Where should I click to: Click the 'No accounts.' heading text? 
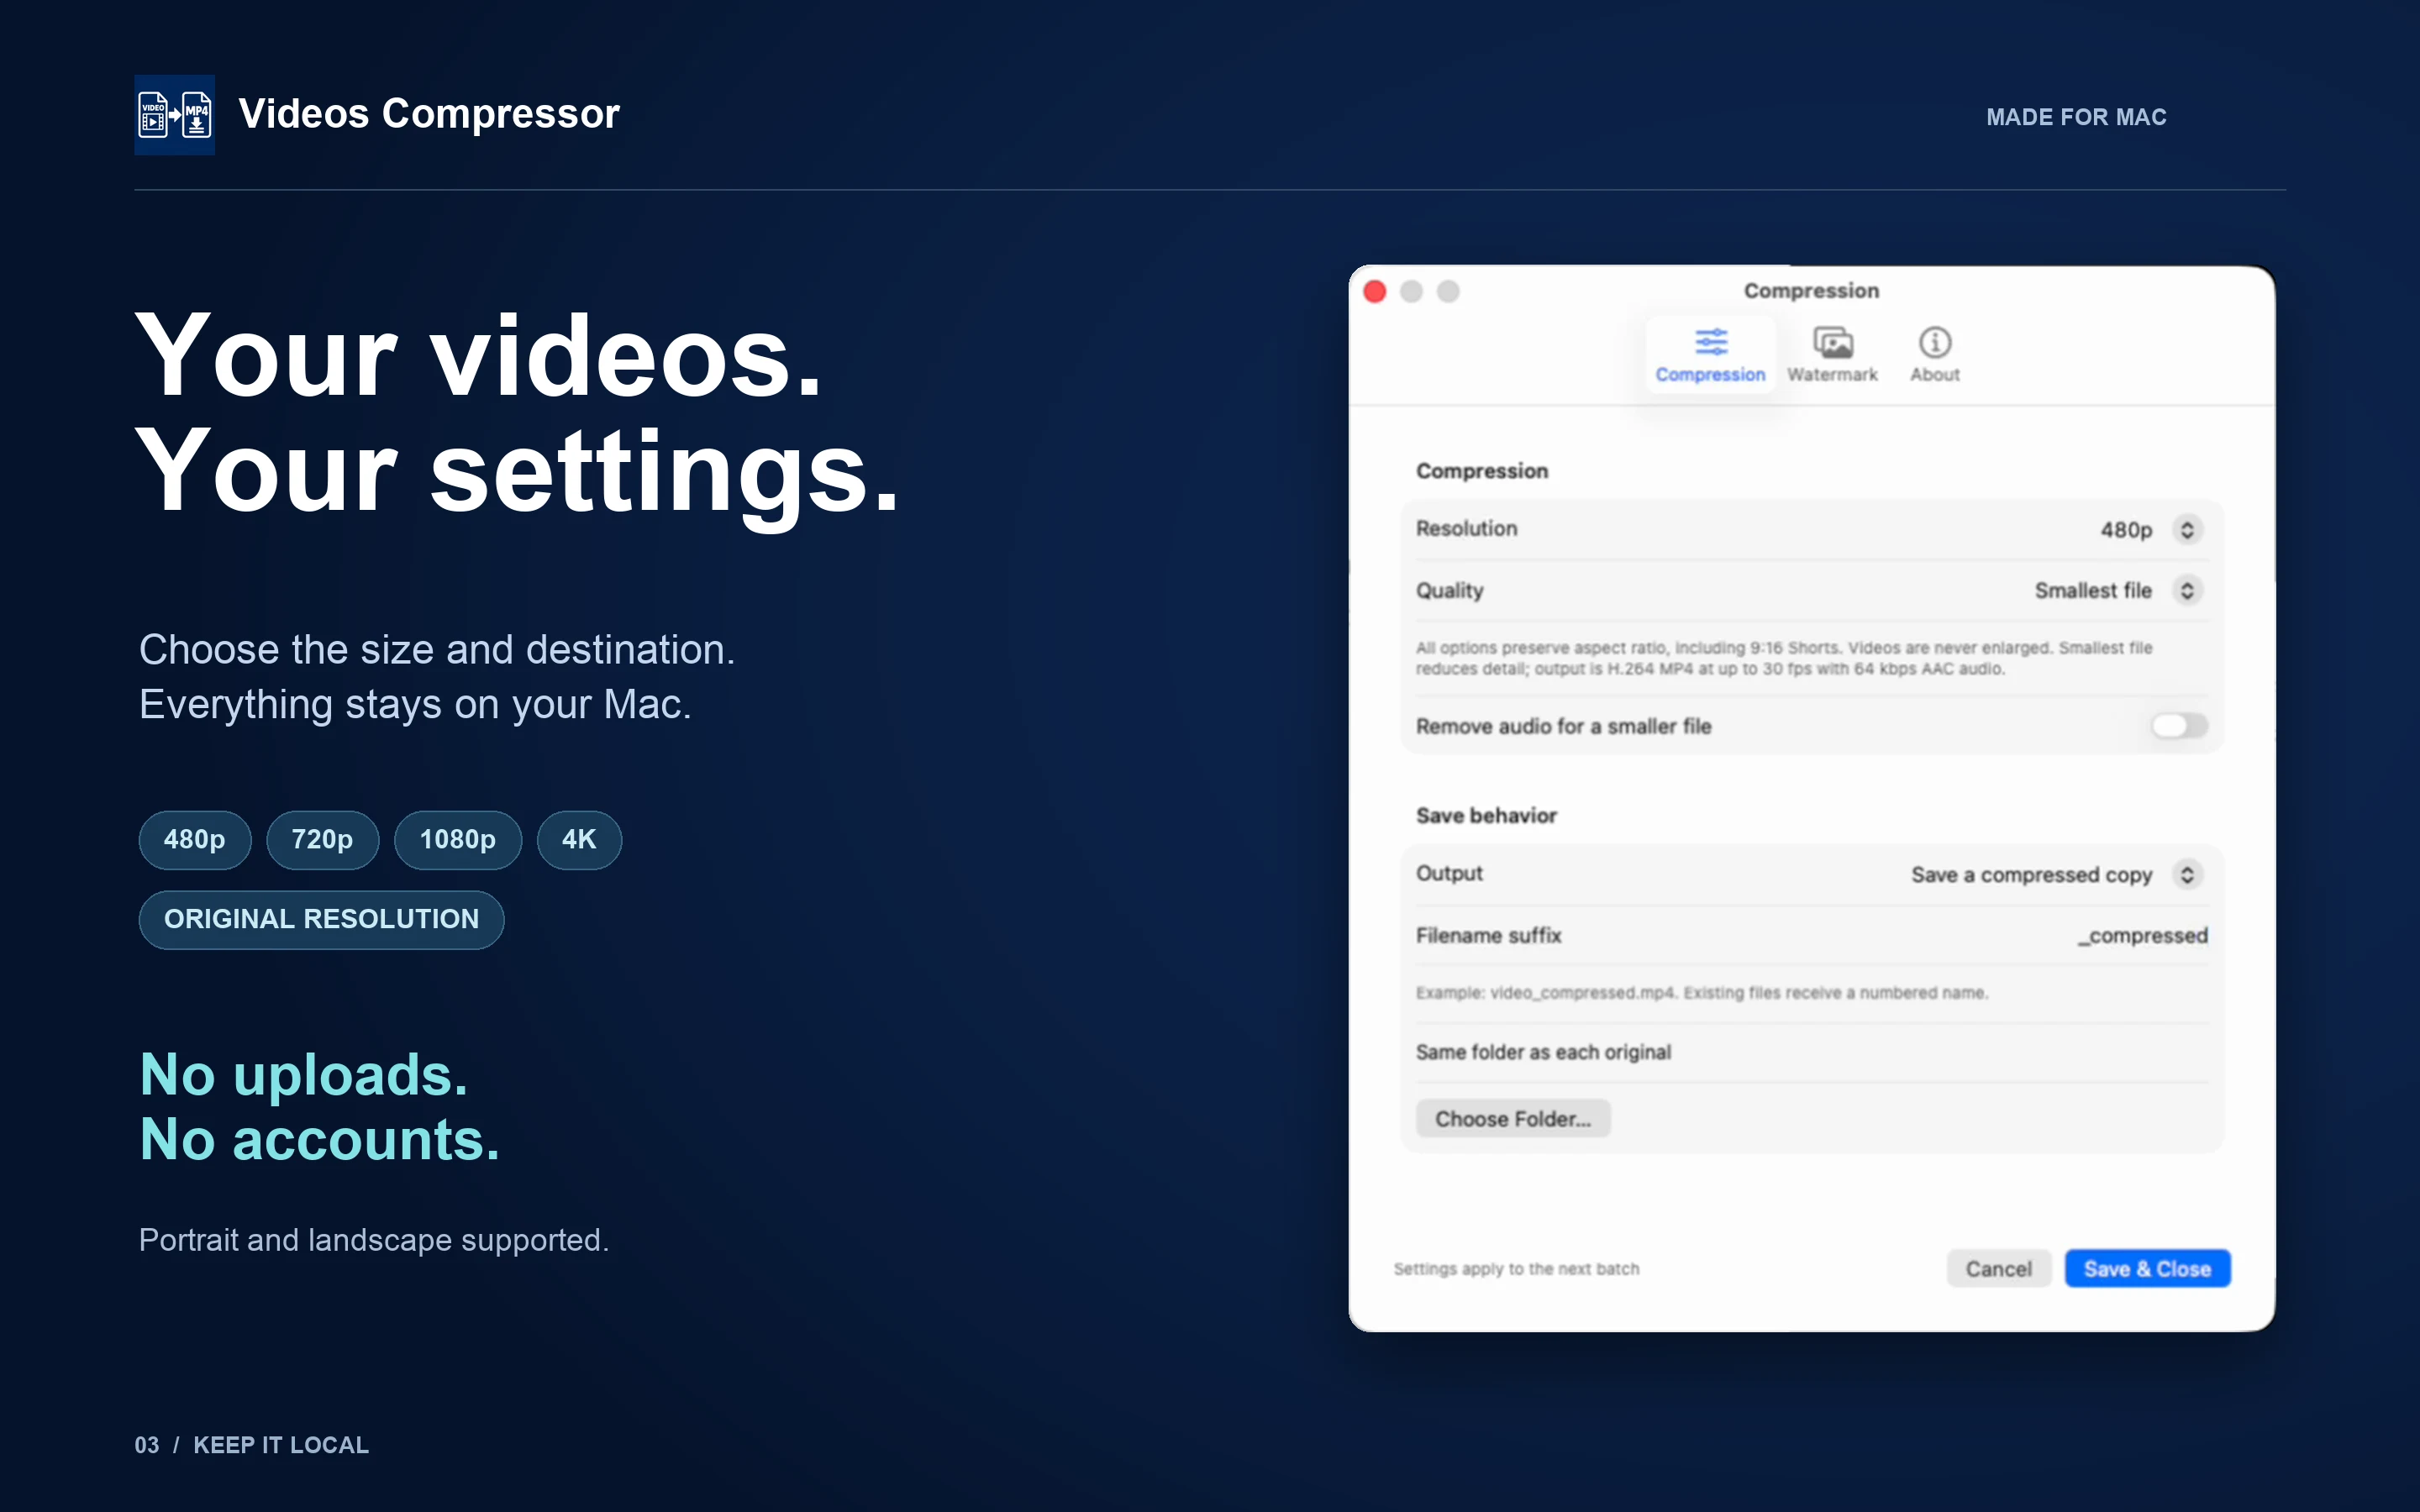point(319,1140)
